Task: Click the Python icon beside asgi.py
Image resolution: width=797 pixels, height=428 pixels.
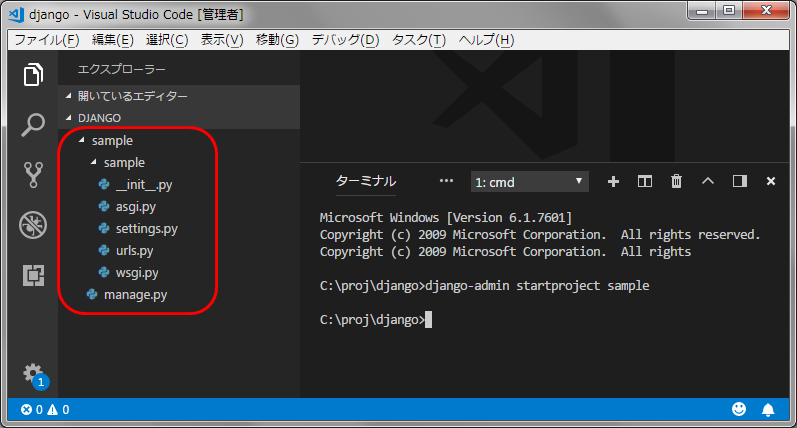Action: click(104, 206)
